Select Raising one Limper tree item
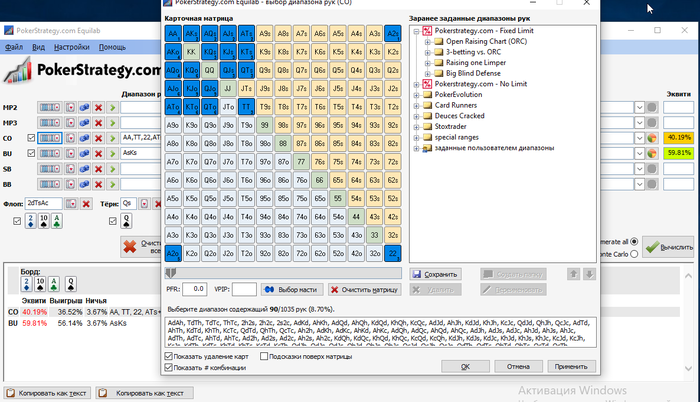The width and height of the screenshot is (700, 402). pos(476,63)
